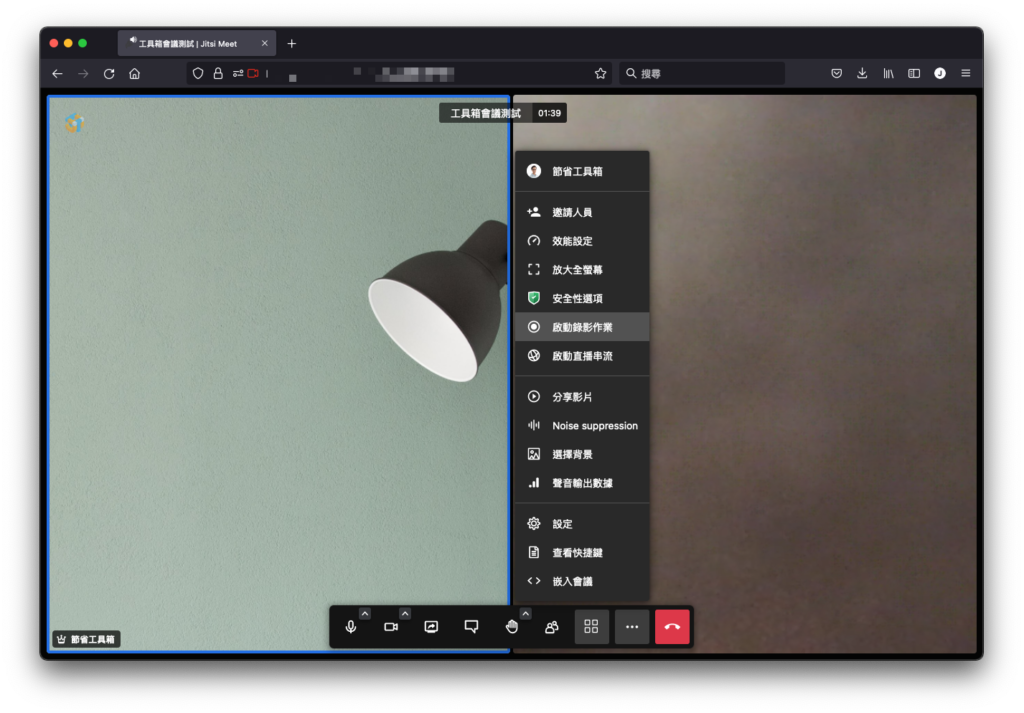Viewport: 1024px width, 713px height.
Task: Toggle Noise suppression in the menu
Action: point(582,426)
